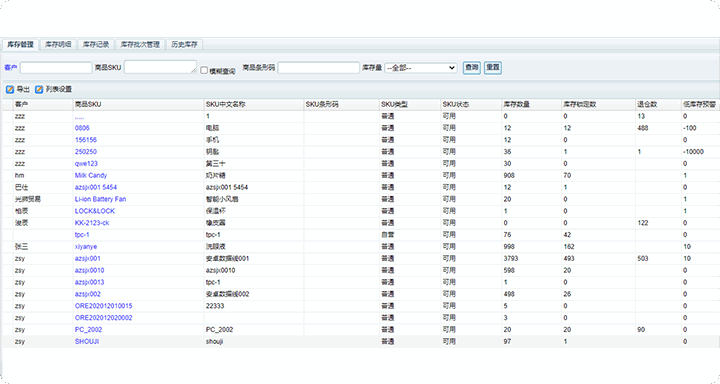Screen dimensions: 720x384
Task: Expand the 库存量 dropdown showing --全部--
Action: (x=421, y=68)
